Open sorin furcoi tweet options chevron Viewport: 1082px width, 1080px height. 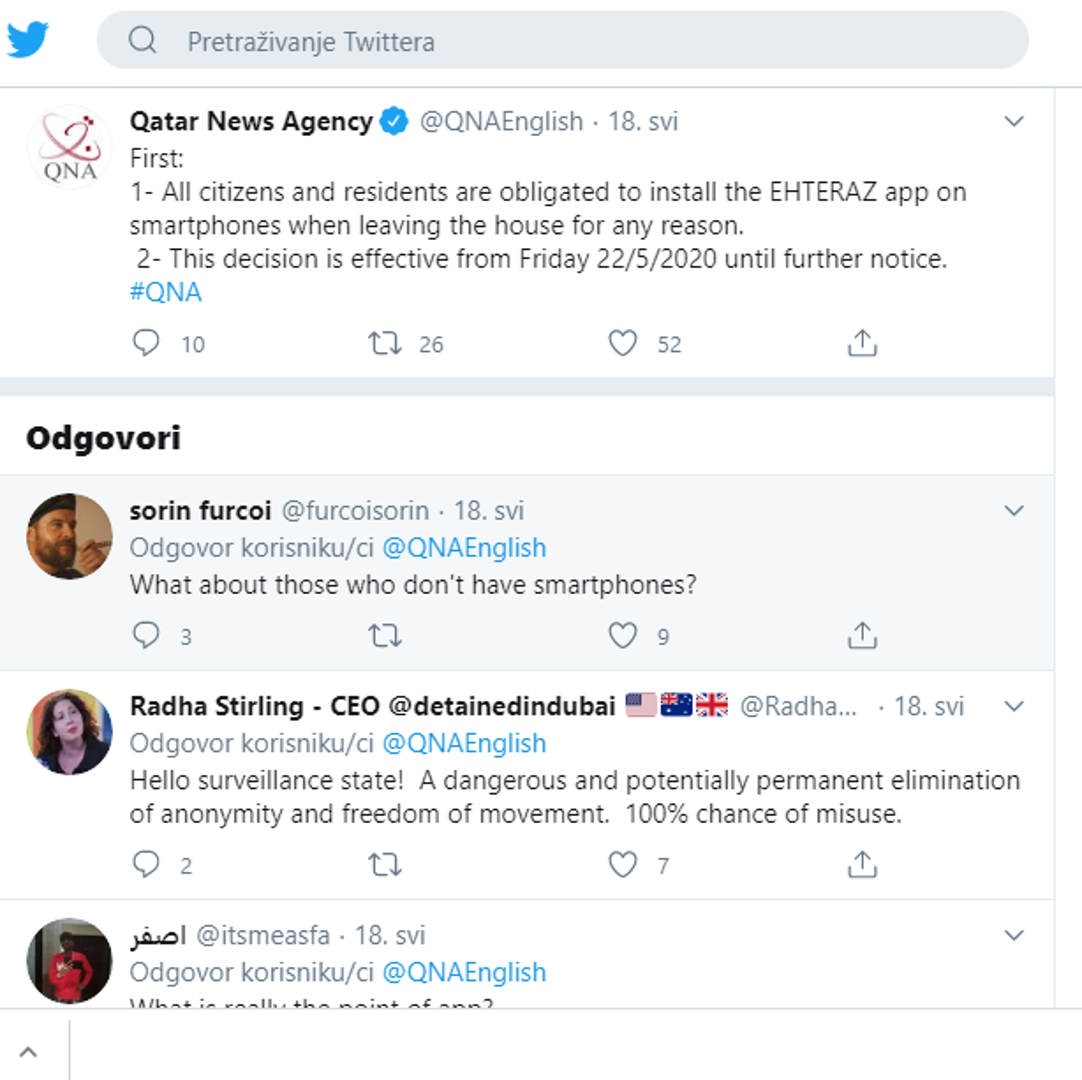[x=1014, y=511]
